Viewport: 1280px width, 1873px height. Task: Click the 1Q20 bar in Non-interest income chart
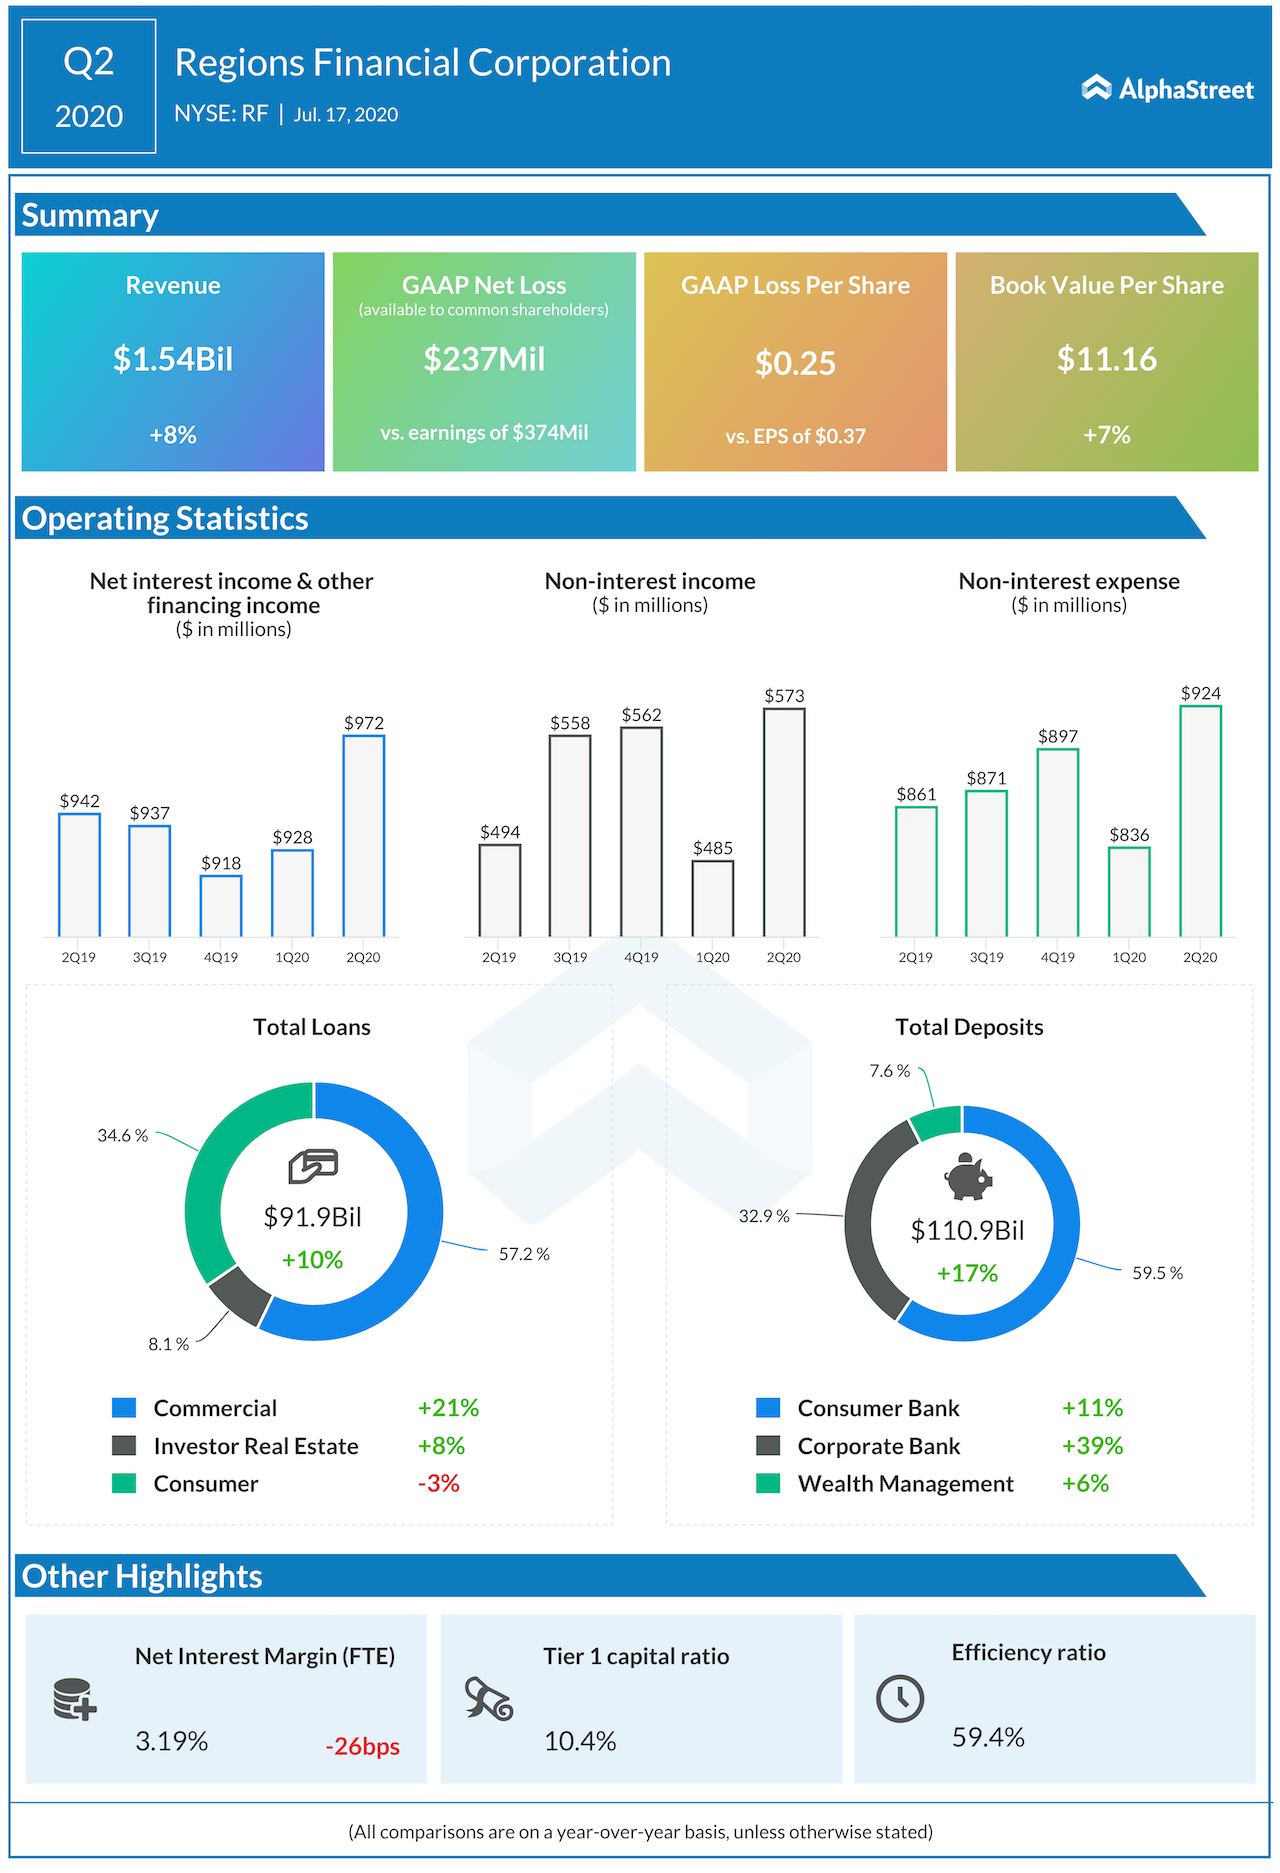713,898
